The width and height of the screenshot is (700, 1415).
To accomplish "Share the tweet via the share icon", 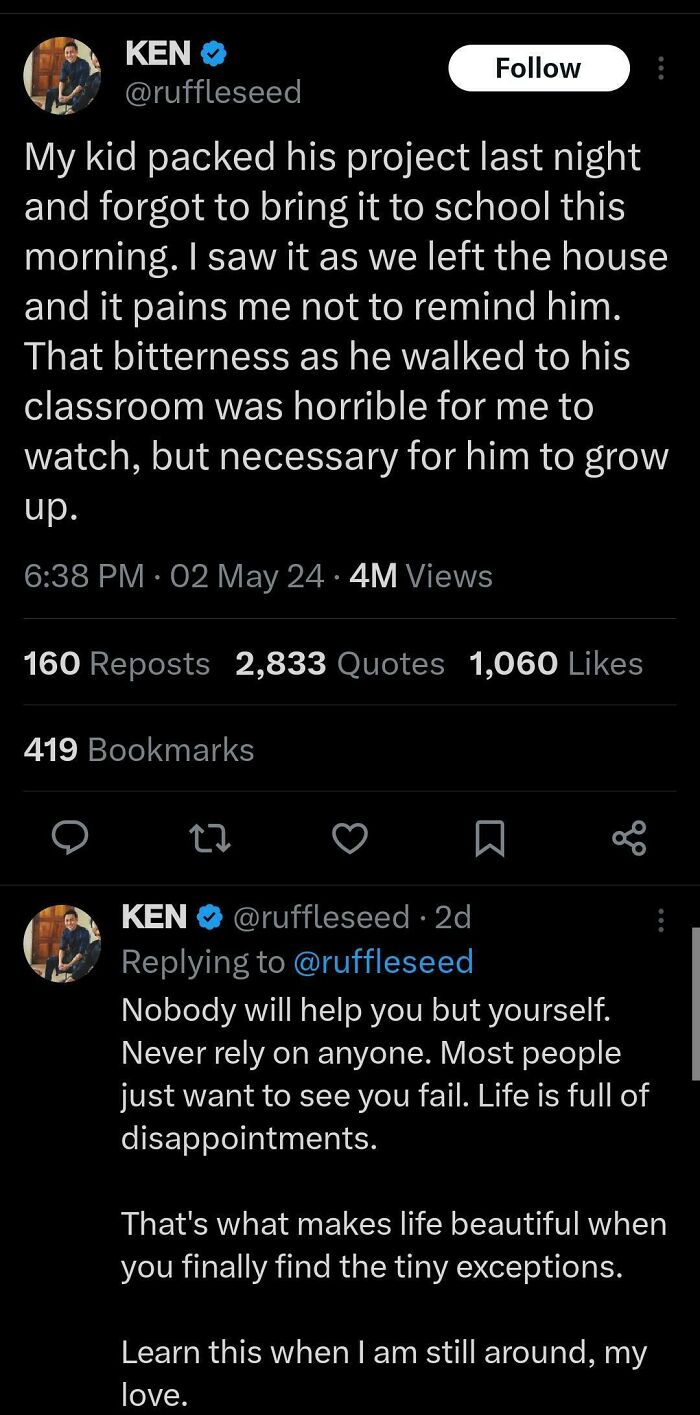I will pyautogui.click(x=628, y=838).
